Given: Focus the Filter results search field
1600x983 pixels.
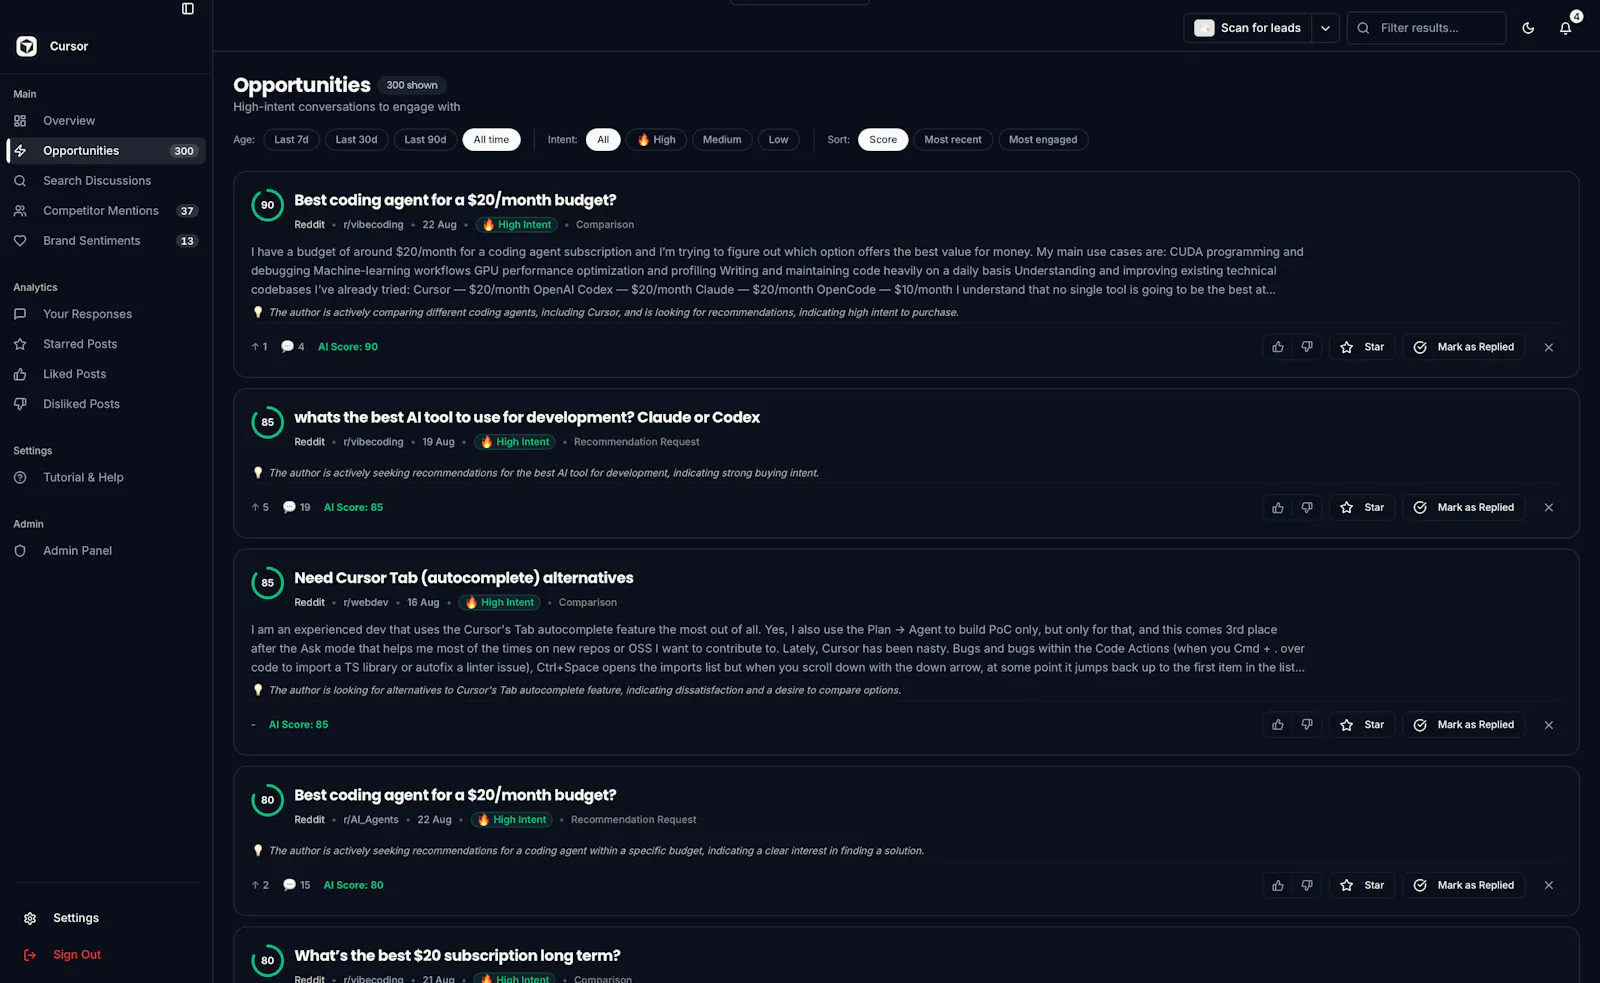Looking at the screenshot, I should point(1427,28).
